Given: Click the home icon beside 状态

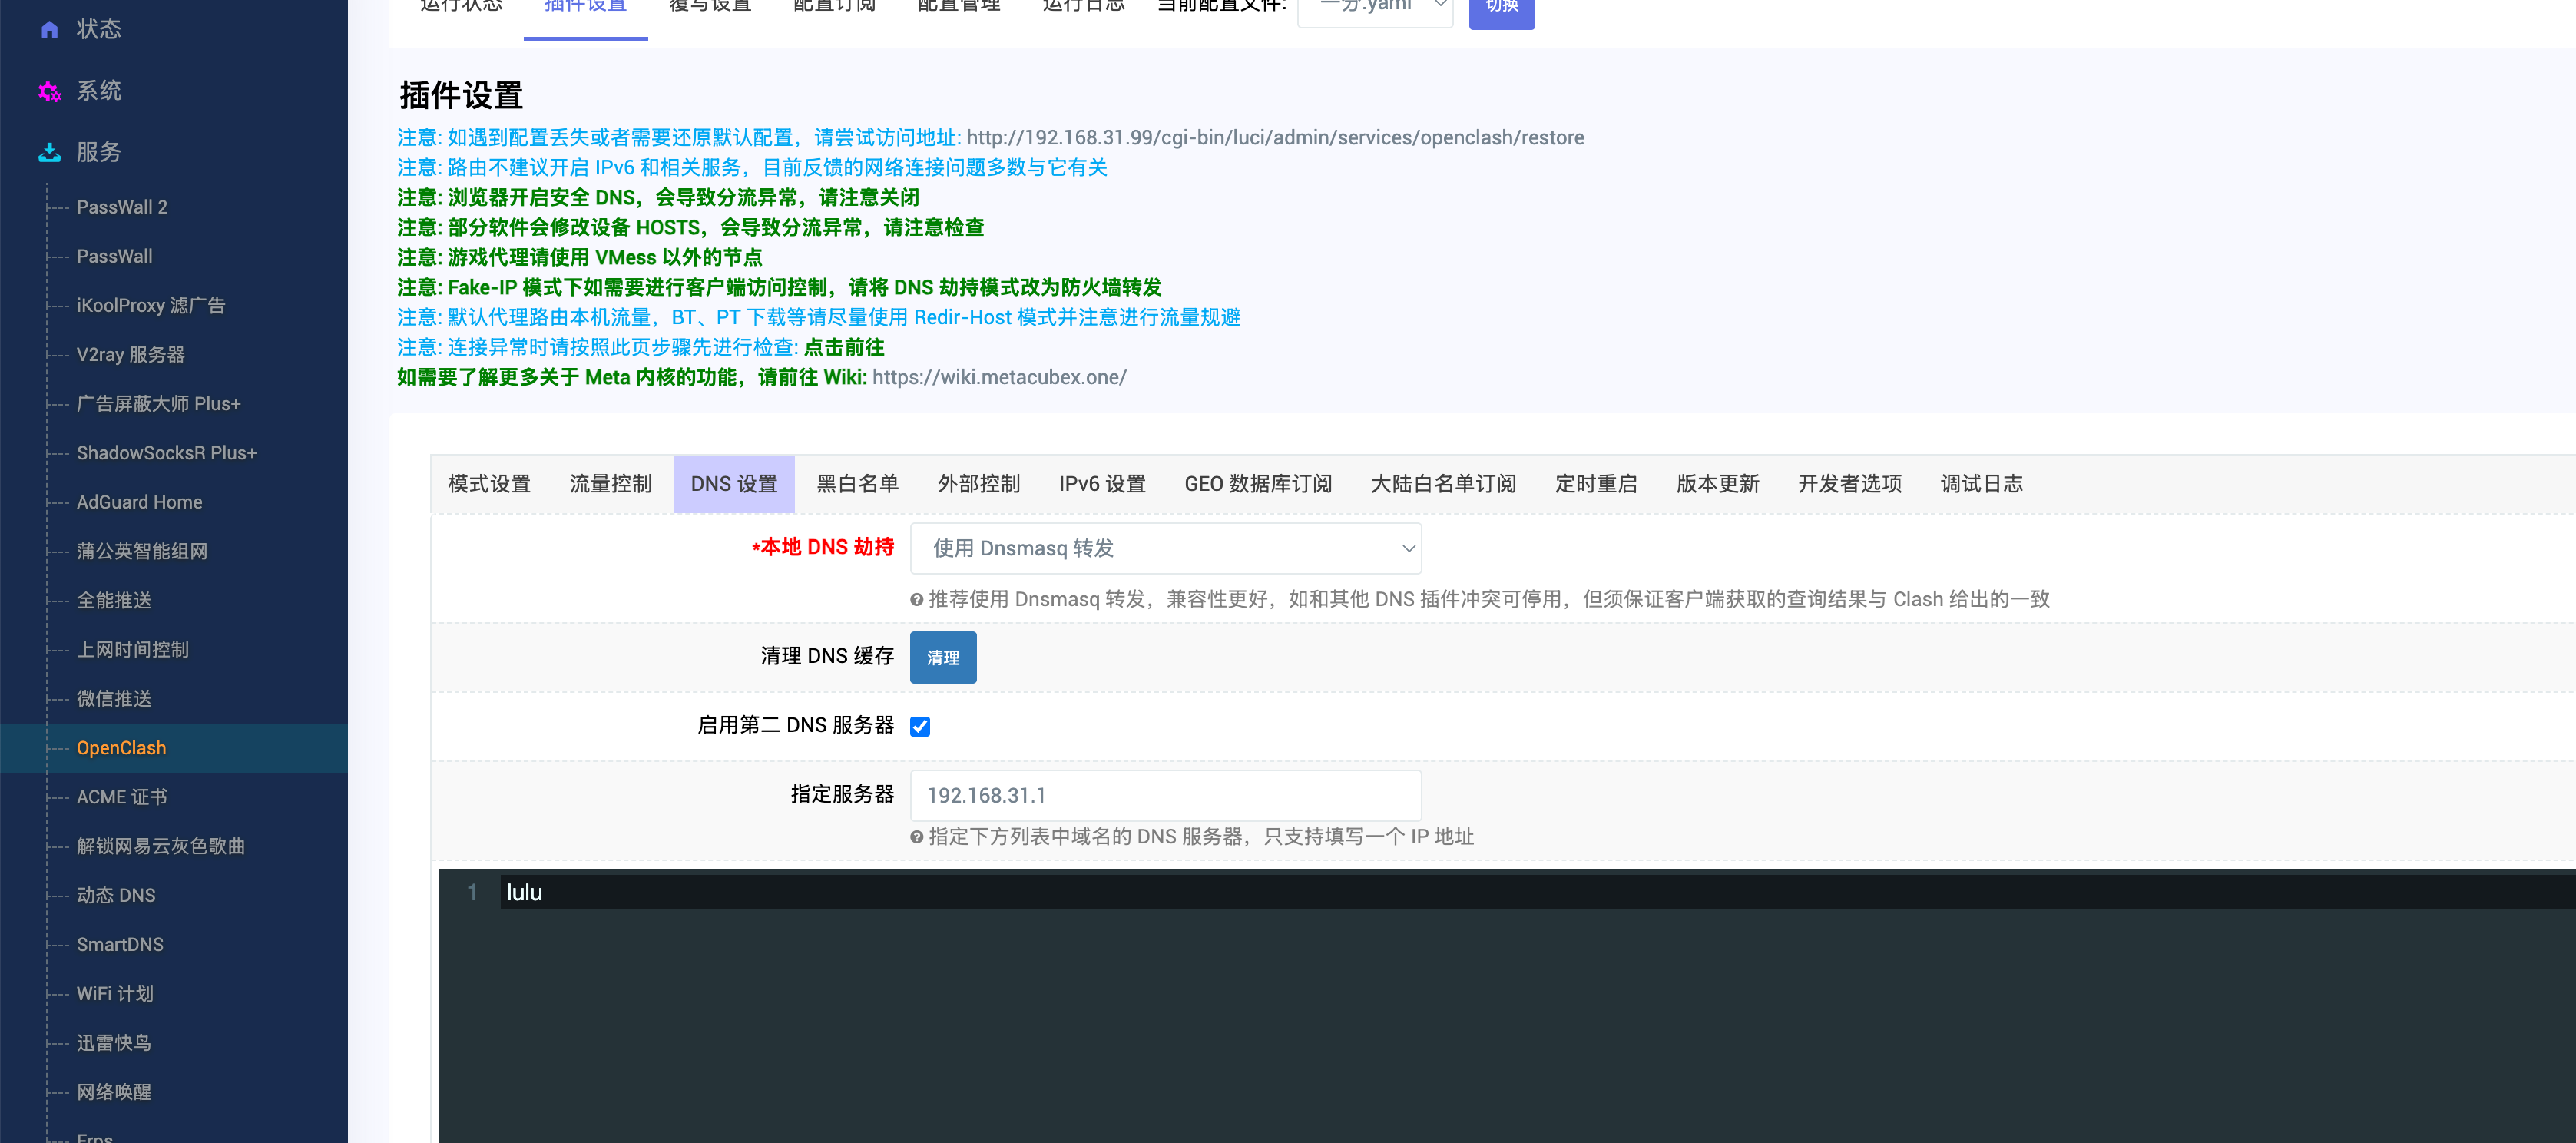Looking at the screenshot, I should [49, 29].
